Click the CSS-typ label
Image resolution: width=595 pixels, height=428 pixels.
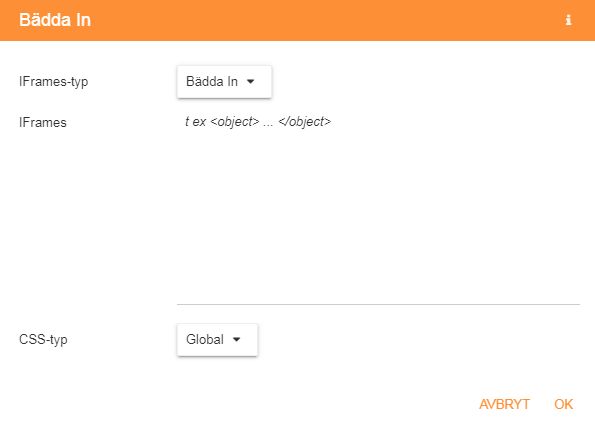tap(43, 340)
